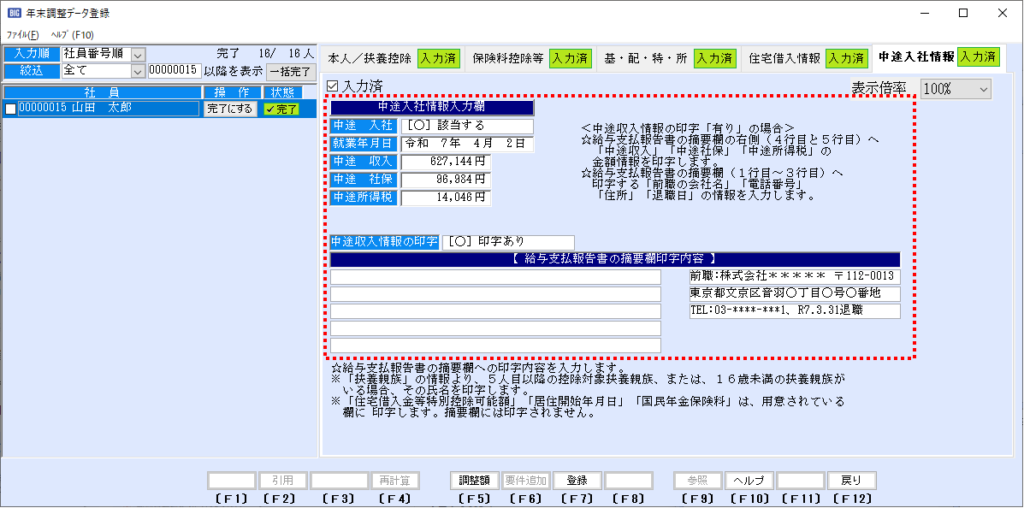Click the app icon in the title bar
This screenshot has height=508, width=1024.
pyautogui.click(x=10, y=13)
